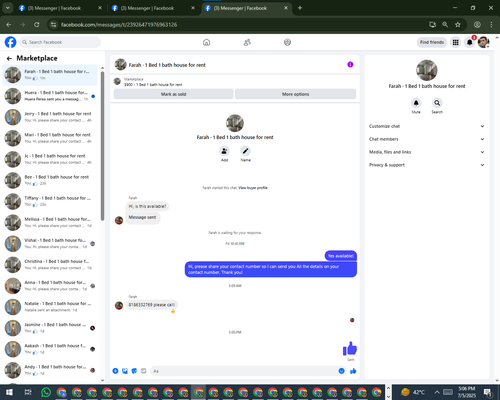Click the '8186332769 please call' message
The height and width of the screenshot is (400, 500).
click(x=152, y=305)
